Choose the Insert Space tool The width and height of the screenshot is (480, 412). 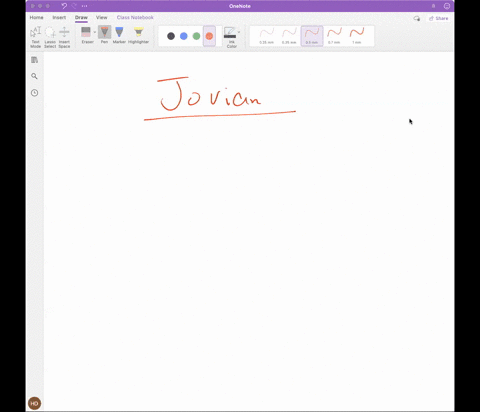64,37
